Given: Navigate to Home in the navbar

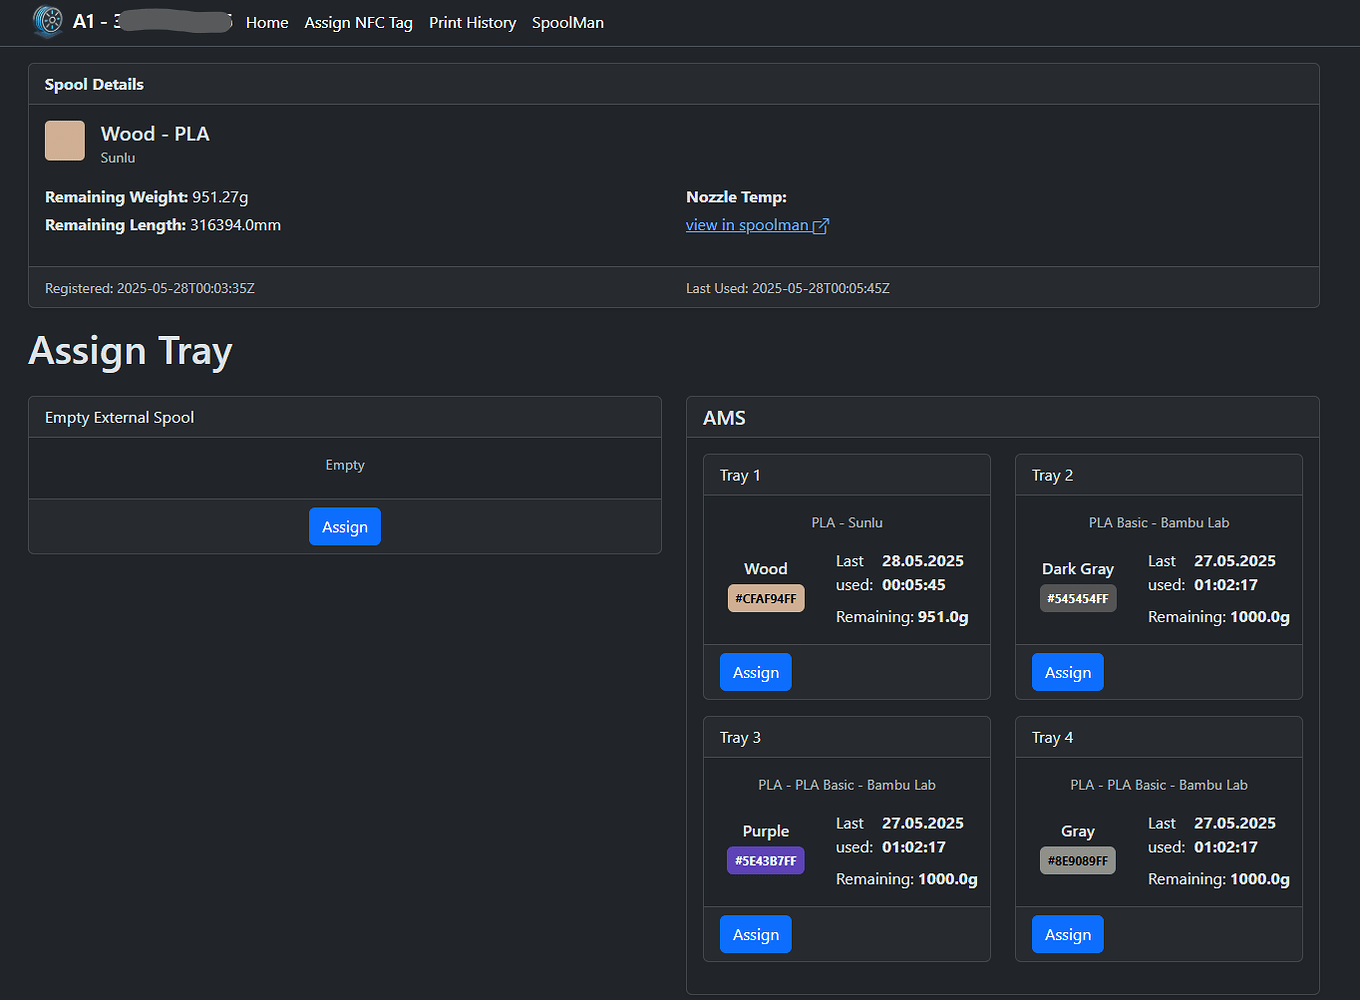Looking at the screenshot, I should coord(266,22).
